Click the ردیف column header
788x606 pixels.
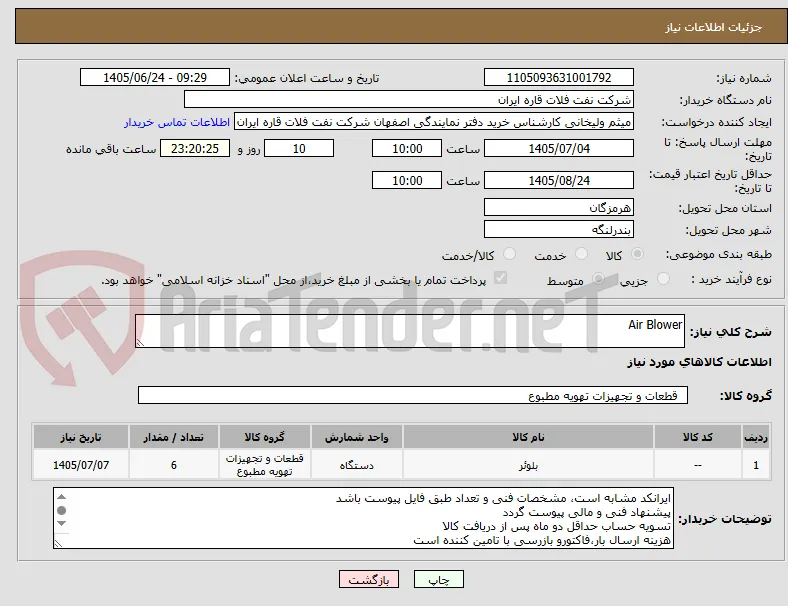click(756, 437)
